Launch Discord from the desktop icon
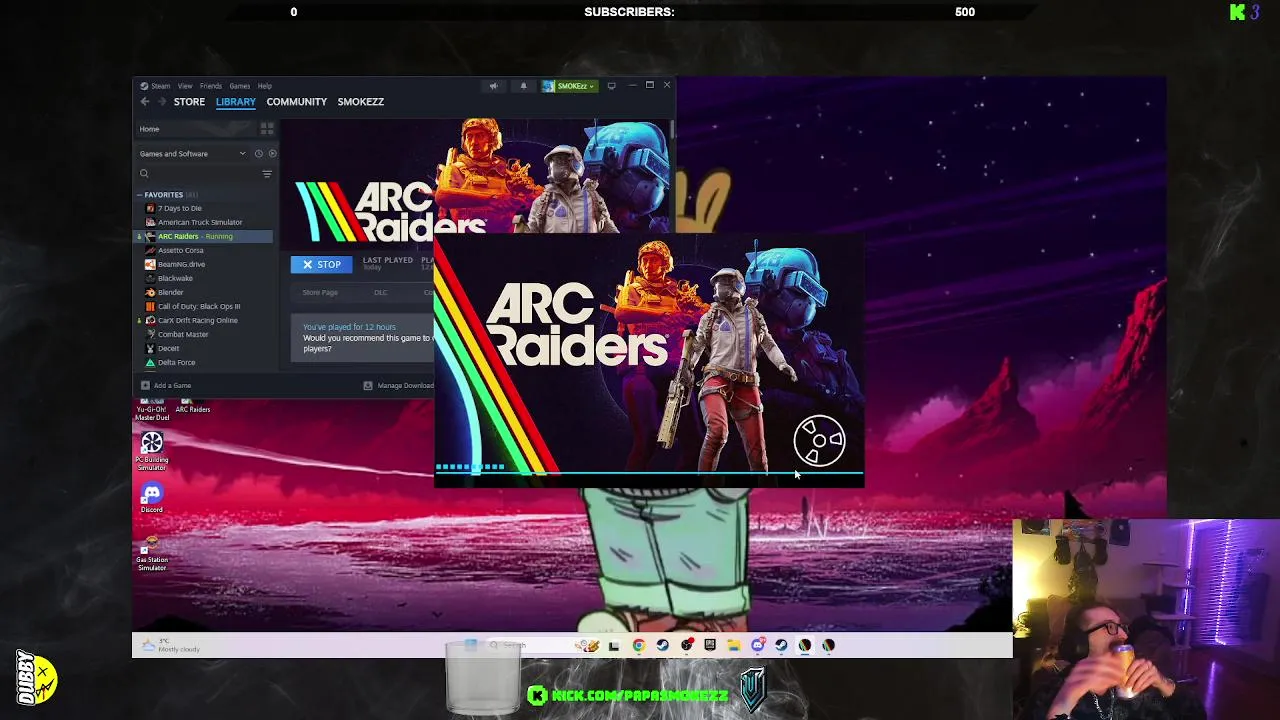Image resolution: width=1280 pixels, height=720 pixels. coord(152,497)
